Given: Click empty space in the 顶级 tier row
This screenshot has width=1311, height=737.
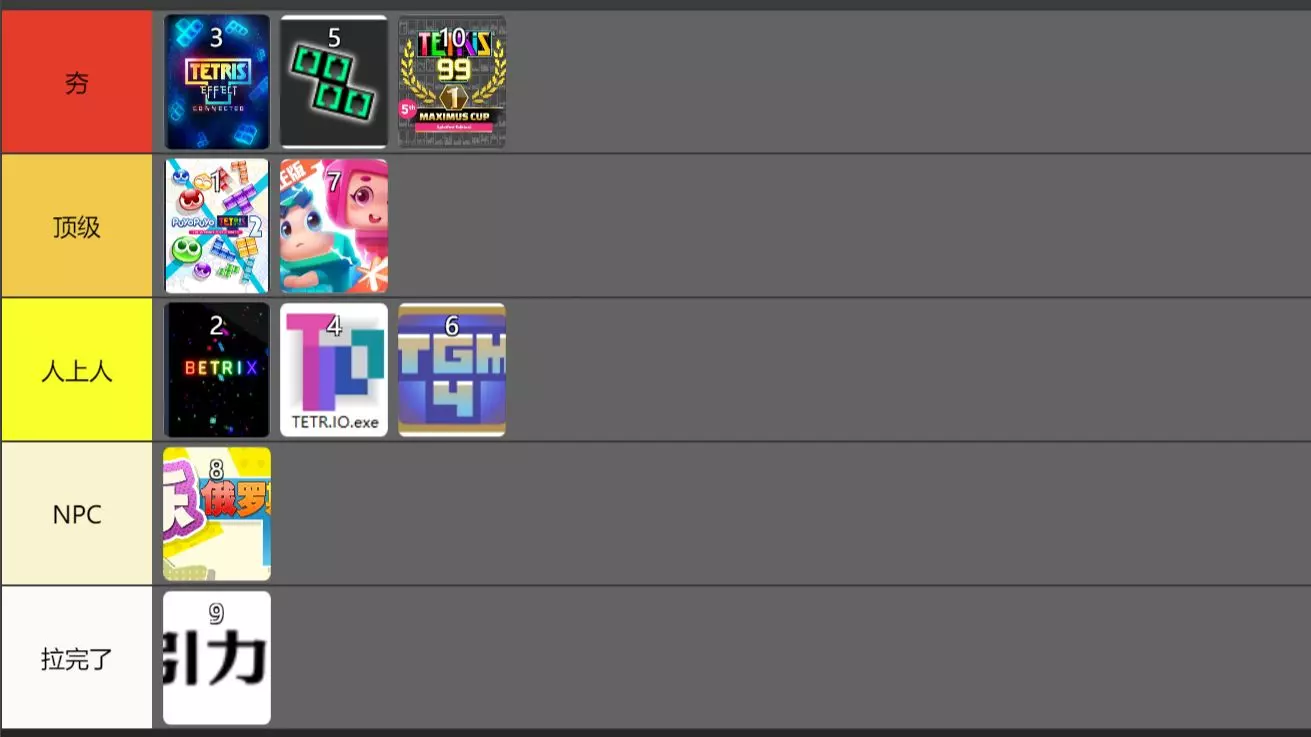Looking at the screenshot, I should click(x=850, y=226).
